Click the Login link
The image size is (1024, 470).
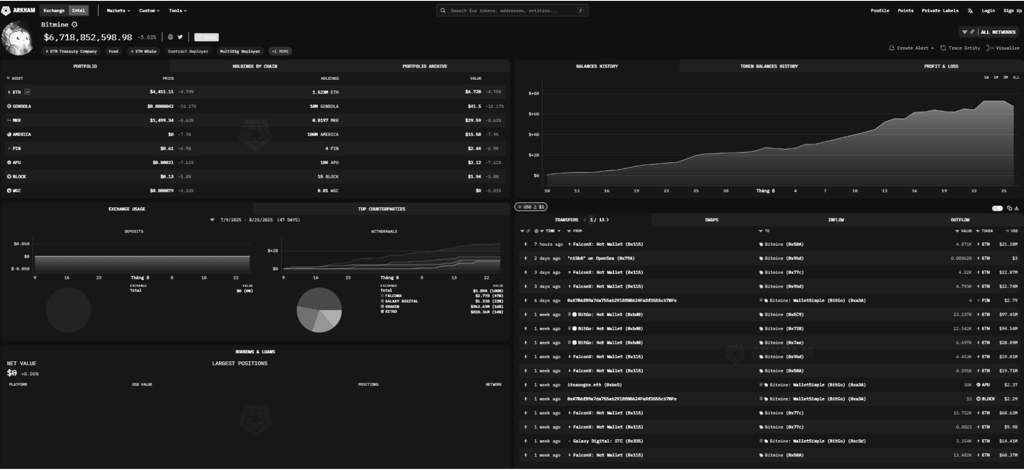click(x=988, y=10)
